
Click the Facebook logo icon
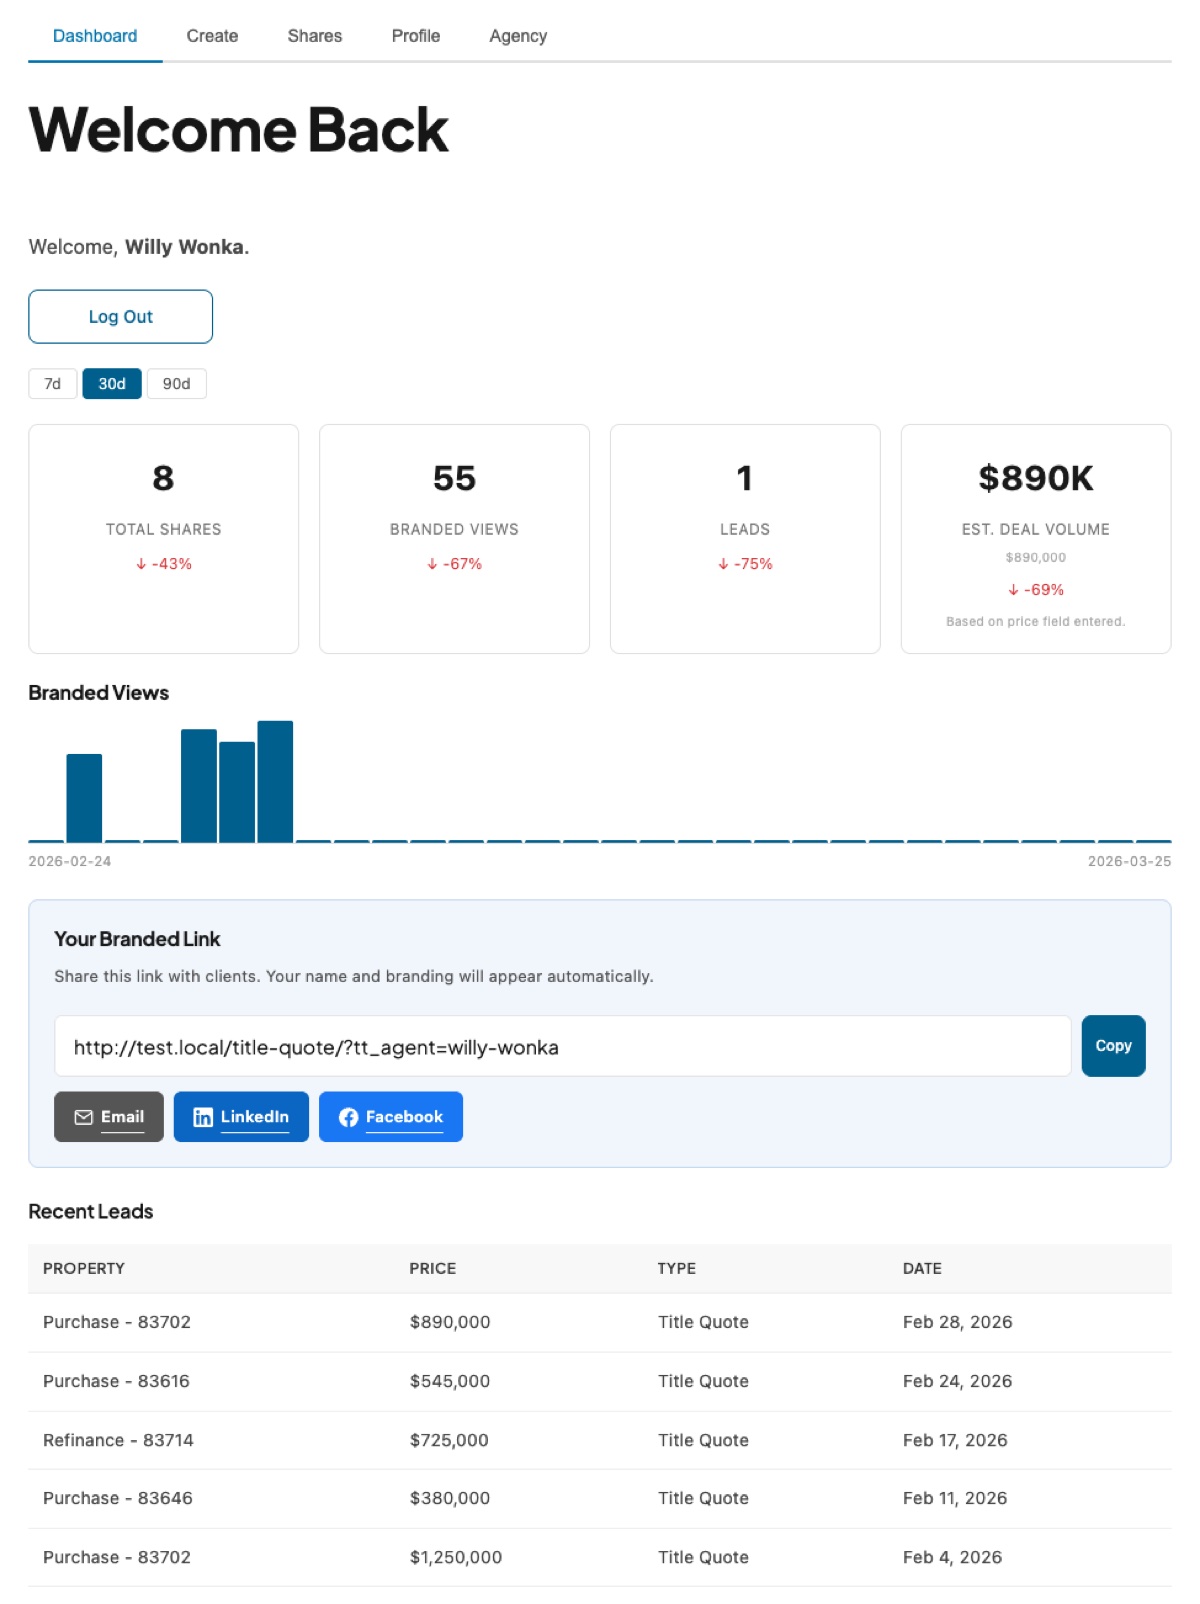coord(348,1117)
